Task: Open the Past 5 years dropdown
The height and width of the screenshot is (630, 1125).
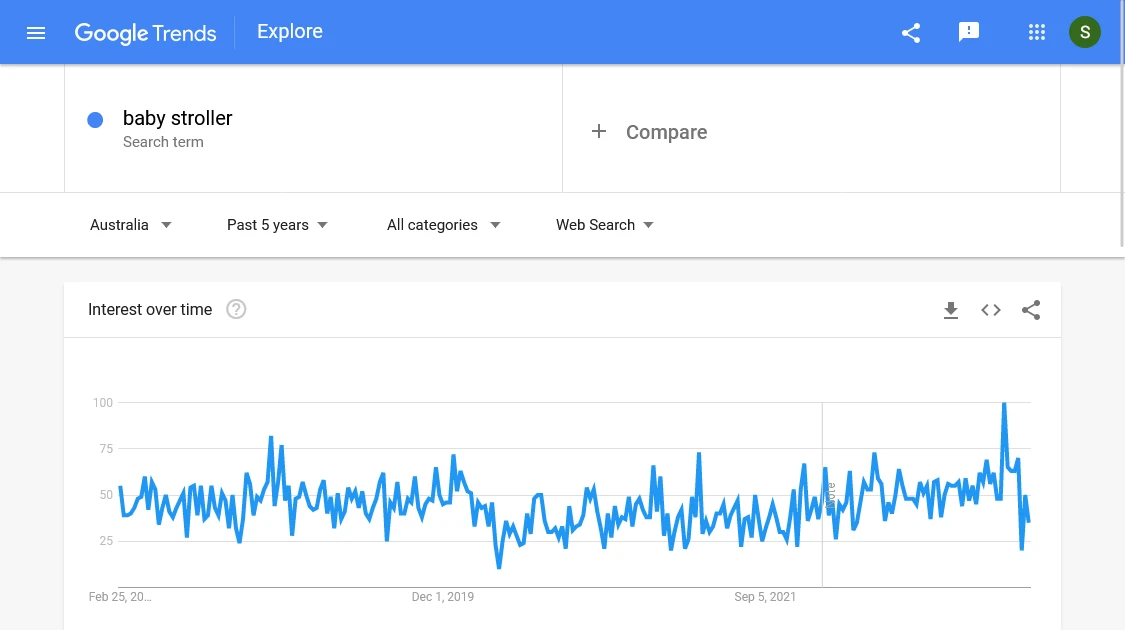Action: (277, 225)
